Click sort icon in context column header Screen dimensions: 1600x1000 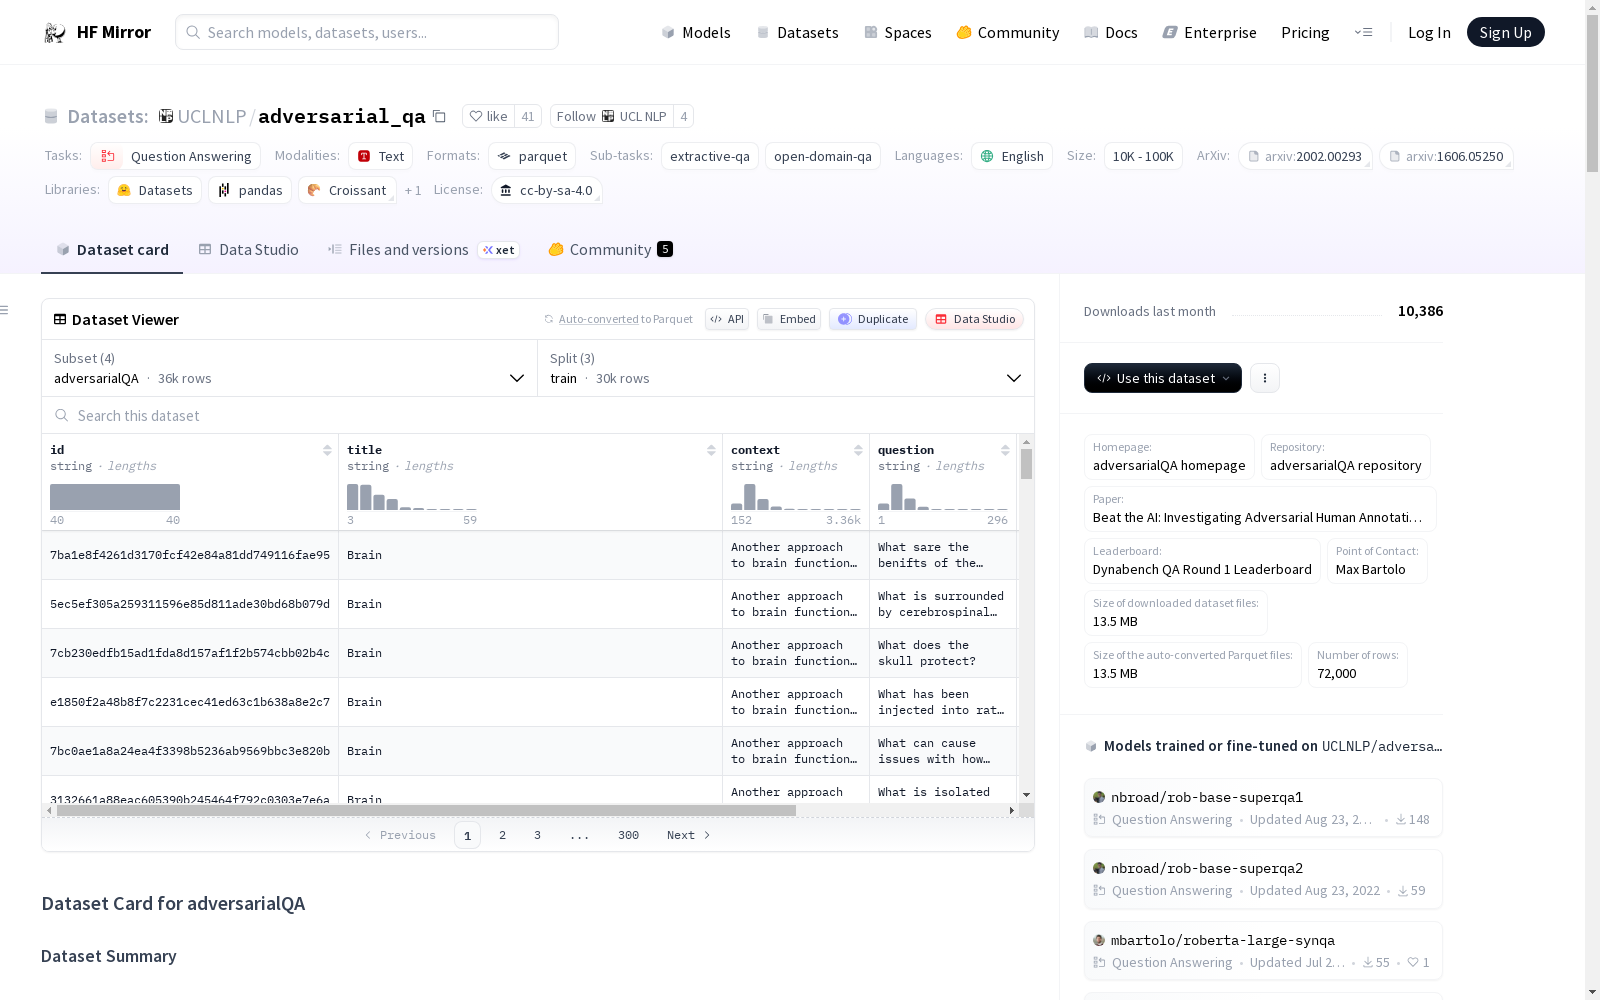point(858,450)
